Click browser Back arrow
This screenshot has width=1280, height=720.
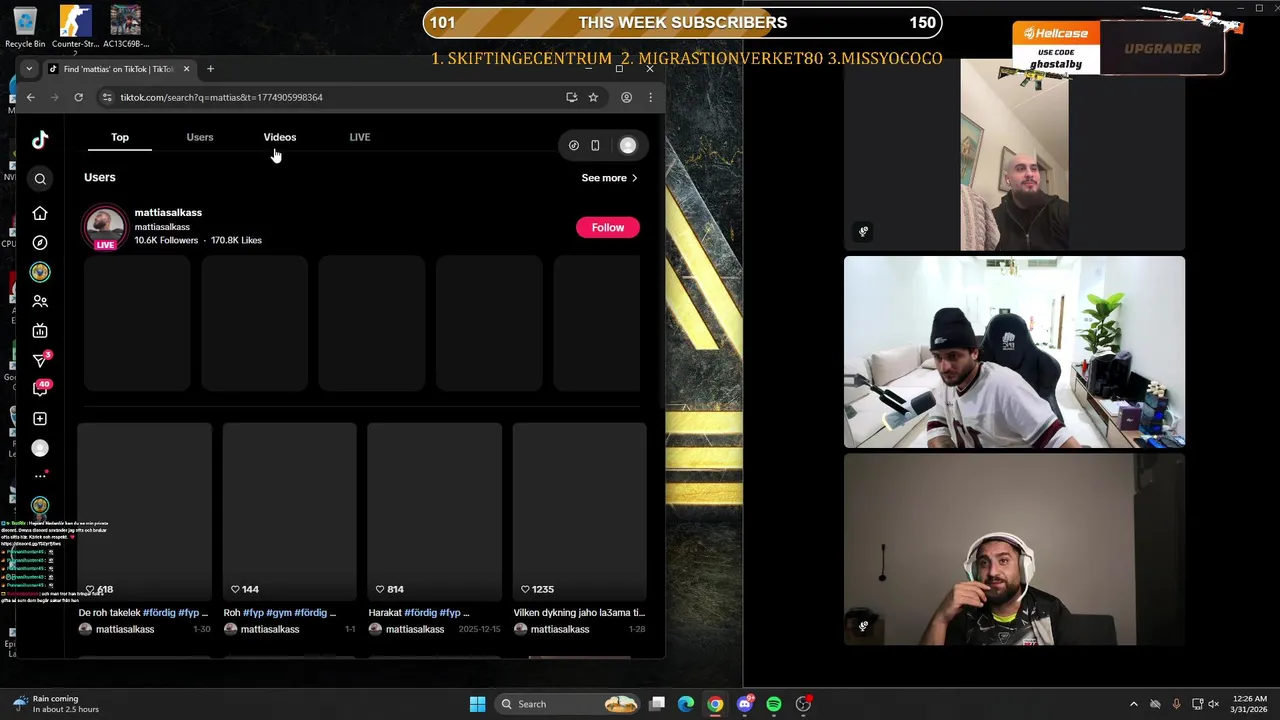click(31, 97)
